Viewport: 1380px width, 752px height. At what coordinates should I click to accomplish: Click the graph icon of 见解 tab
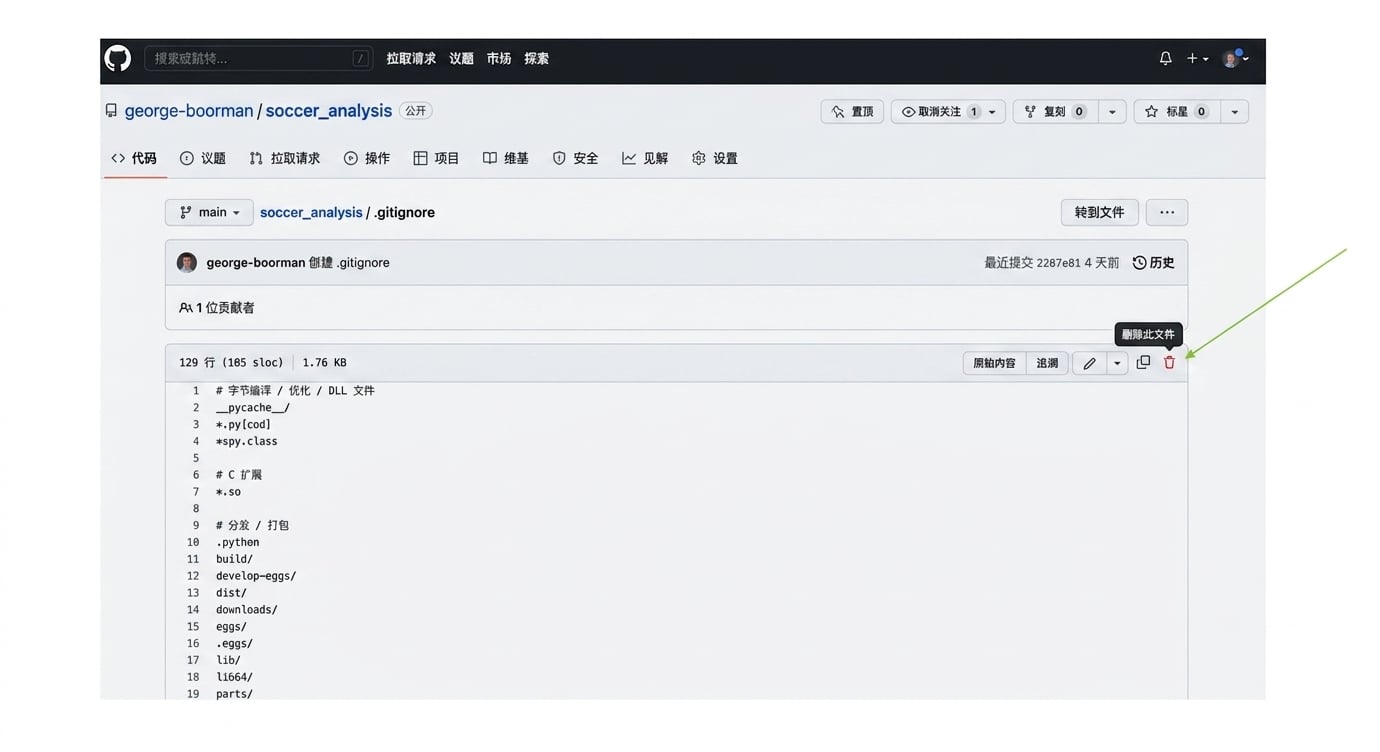pos(629,158)
